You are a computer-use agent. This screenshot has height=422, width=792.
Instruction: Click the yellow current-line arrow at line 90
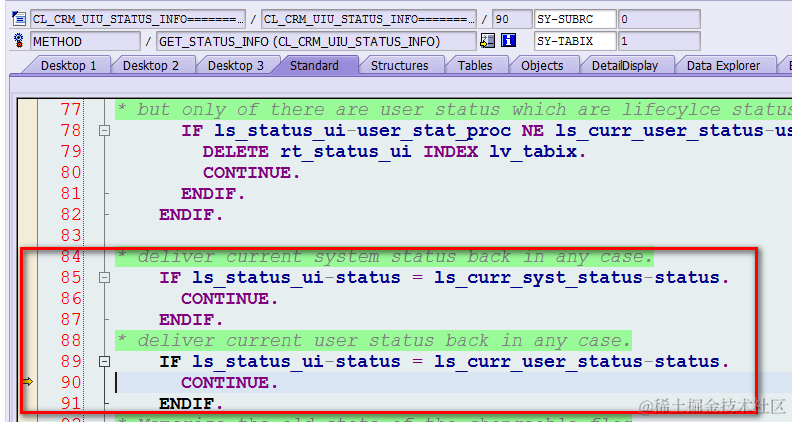click(28, 382)
